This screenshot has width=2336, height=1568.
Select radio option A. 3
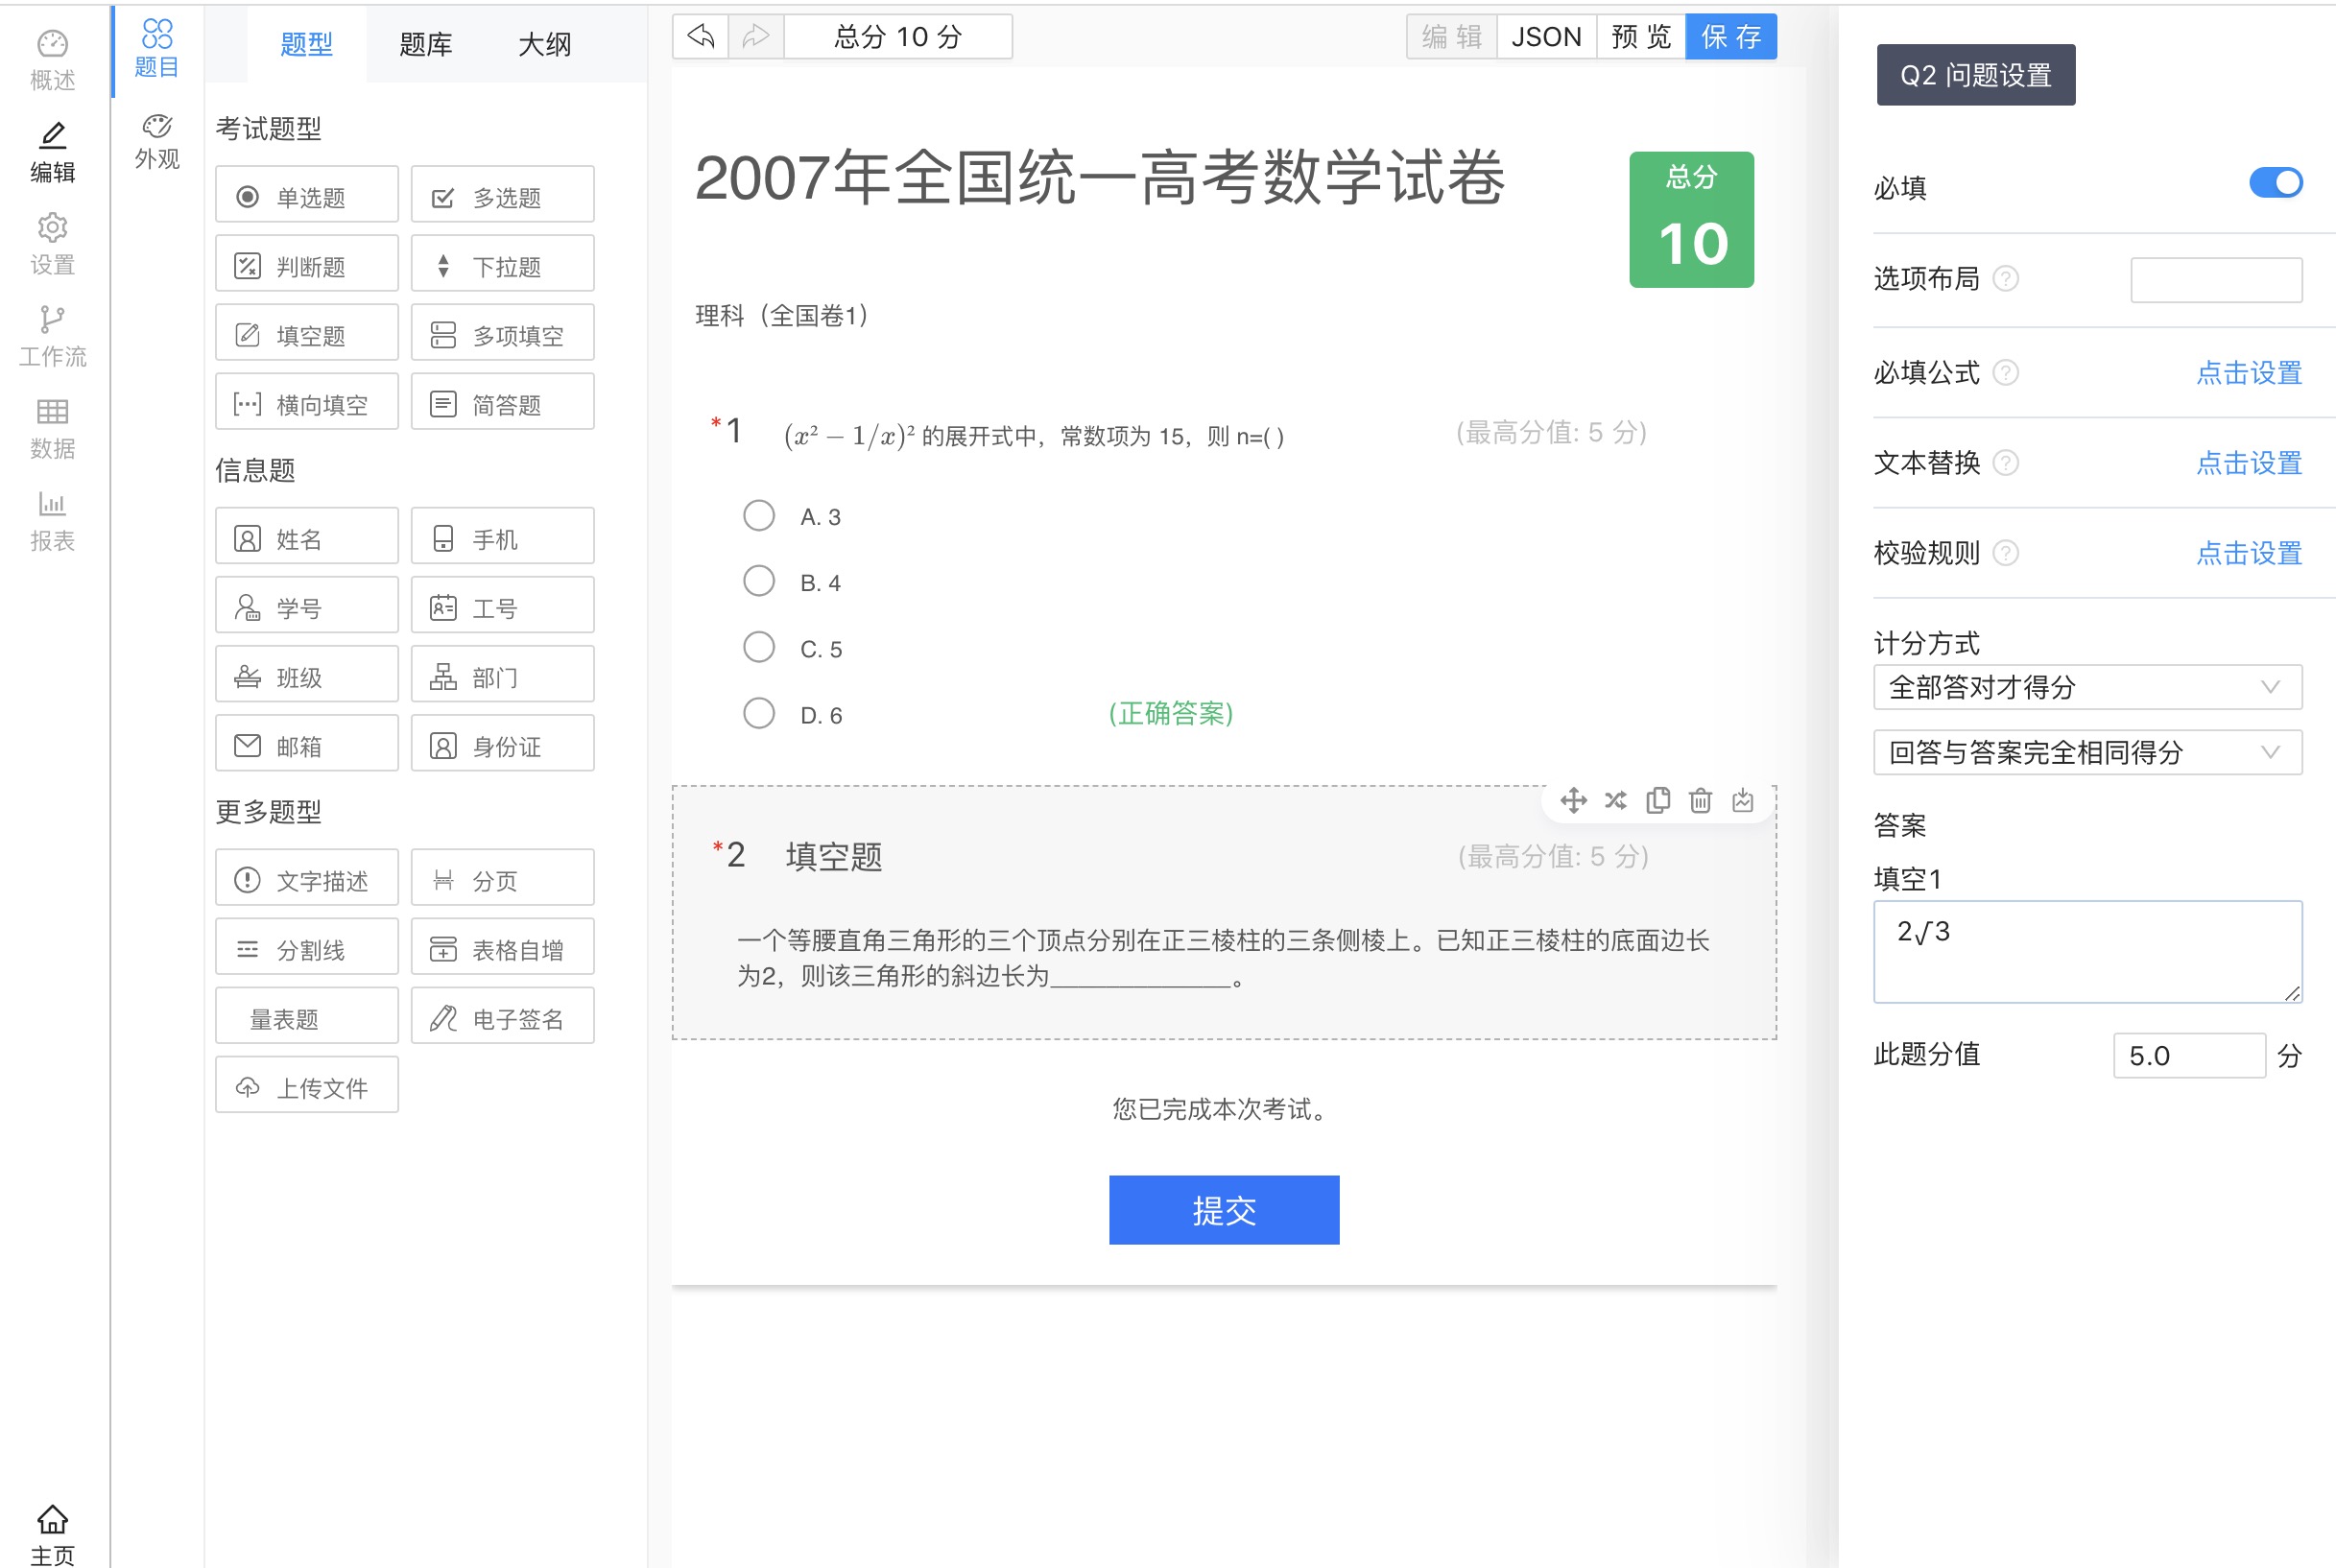click(759, 516)
